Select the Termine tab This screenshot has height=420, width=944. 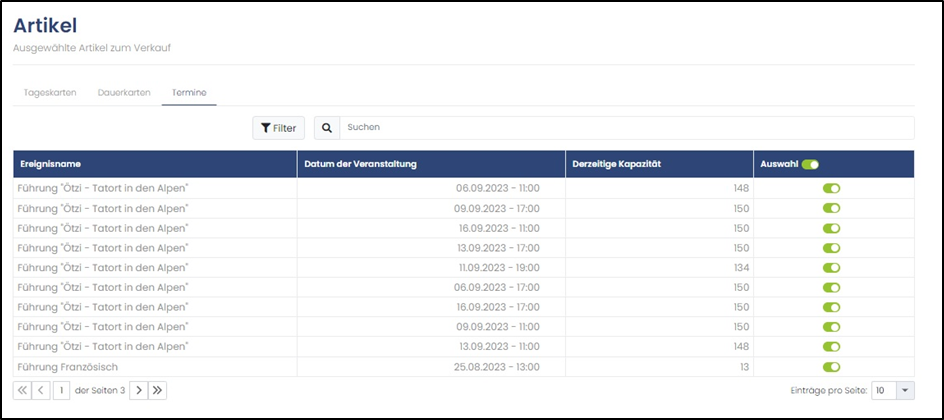pyautogui.click(x=189, y=93)
